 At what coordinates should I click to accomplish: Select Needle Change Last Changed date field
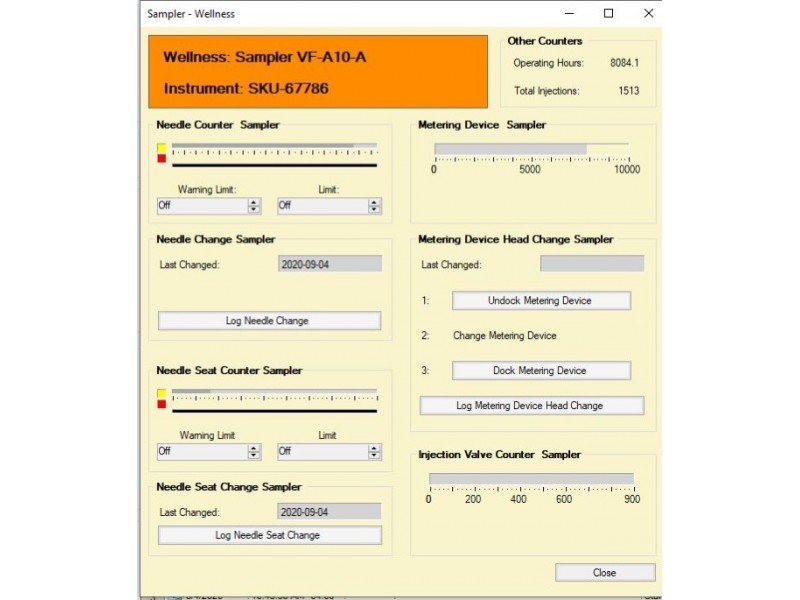point(330,264)
